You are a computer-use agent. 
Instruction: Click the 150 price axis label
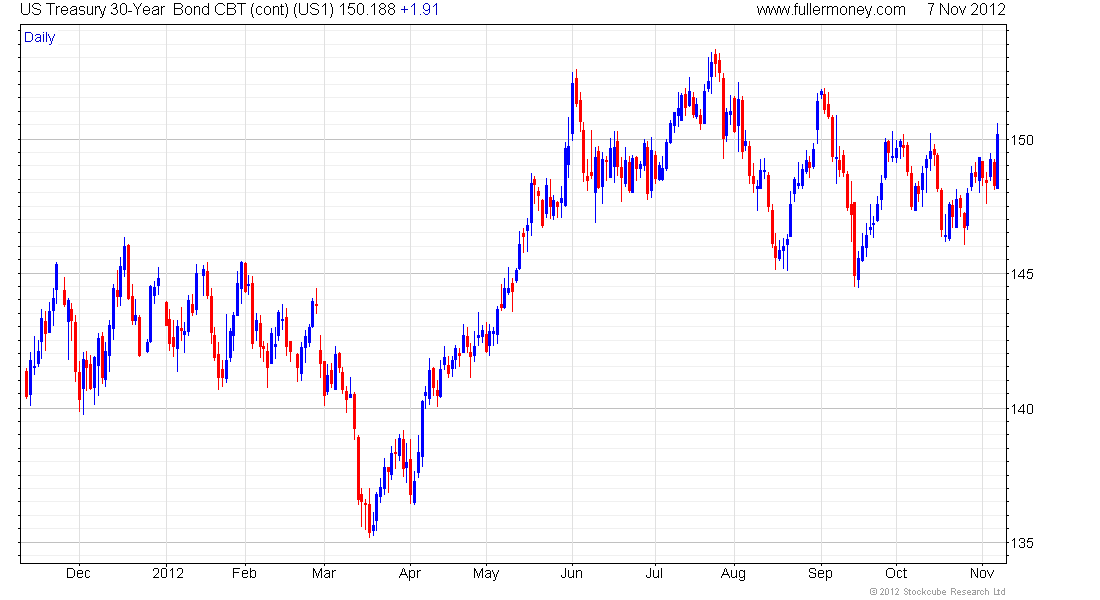[1023, 140]
